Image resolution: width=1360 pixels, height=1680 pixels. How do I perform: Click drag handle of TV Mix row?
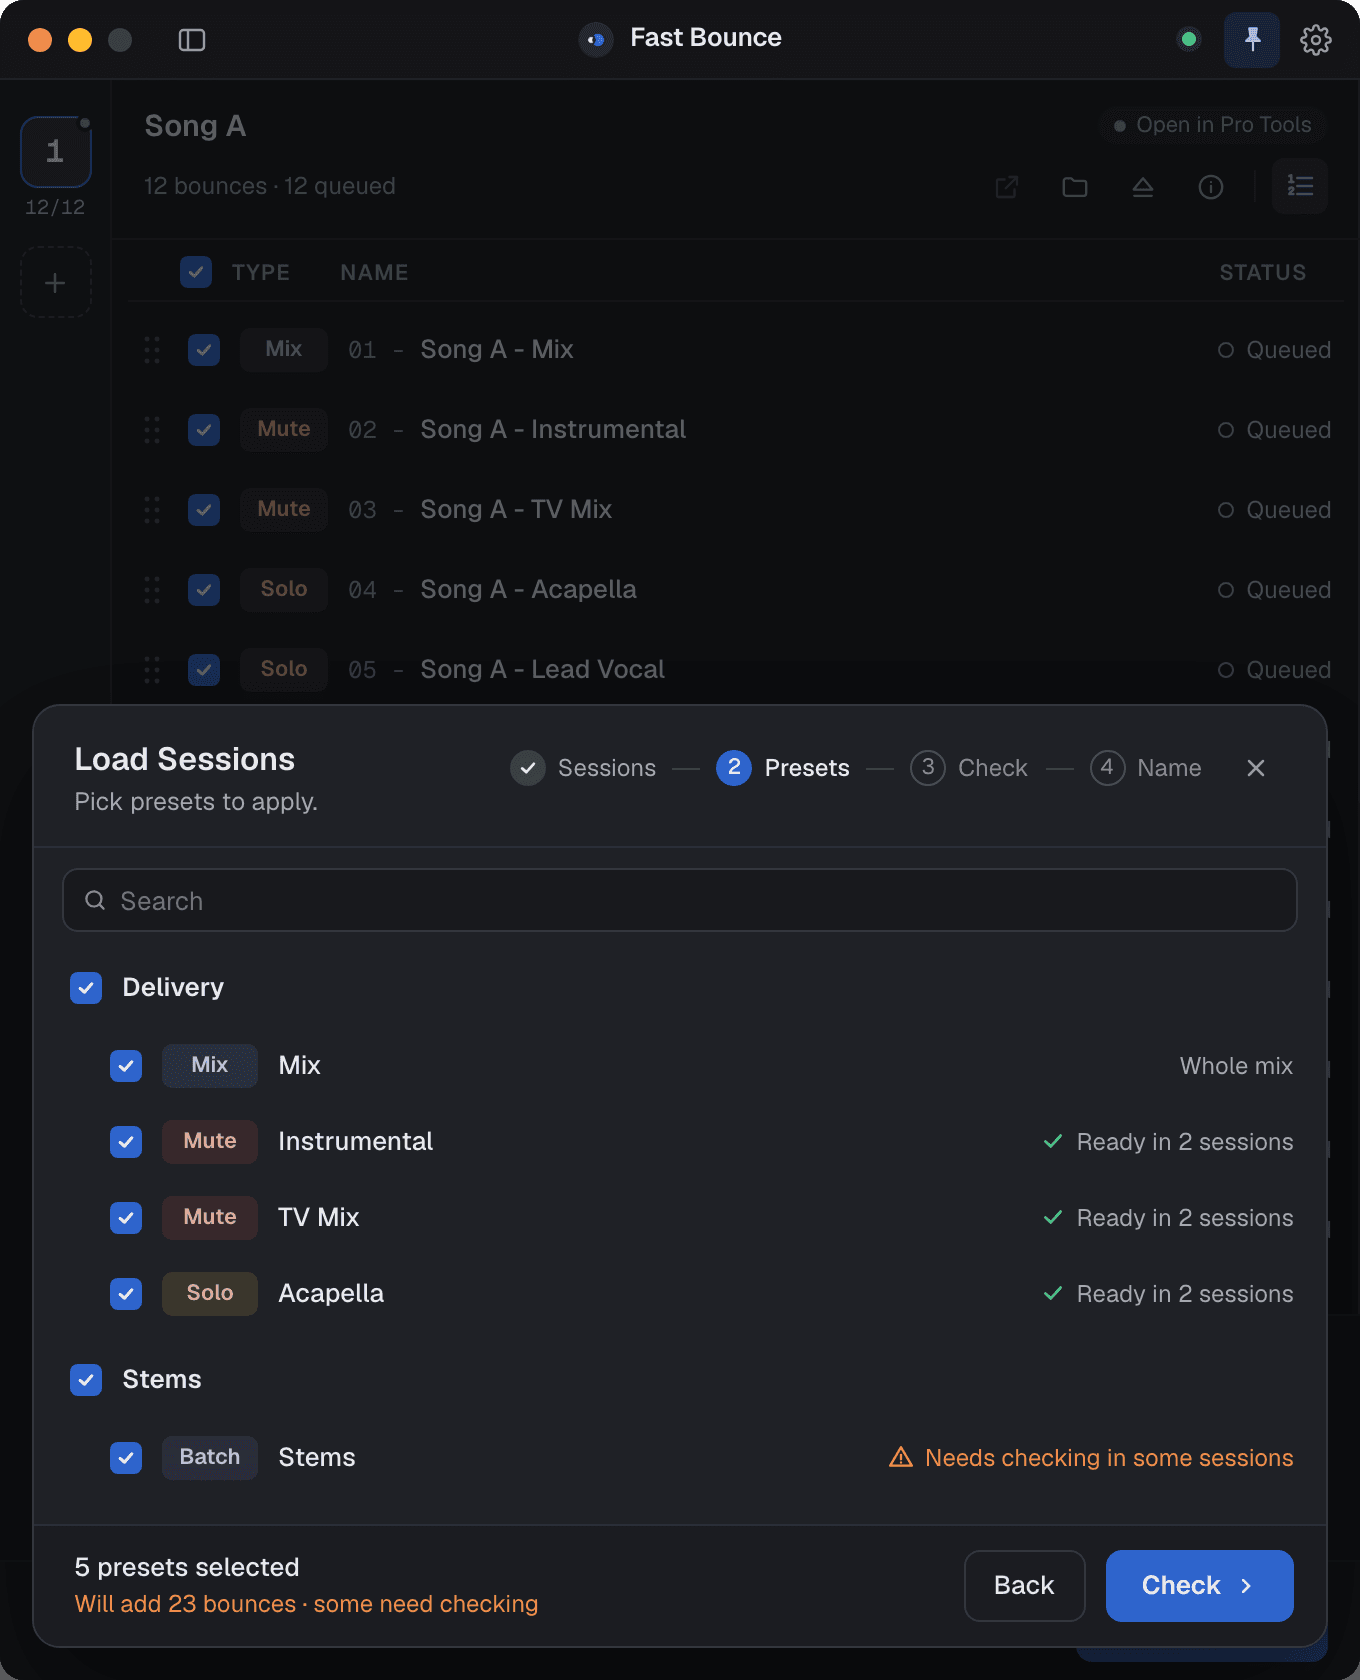pos(152,510)
